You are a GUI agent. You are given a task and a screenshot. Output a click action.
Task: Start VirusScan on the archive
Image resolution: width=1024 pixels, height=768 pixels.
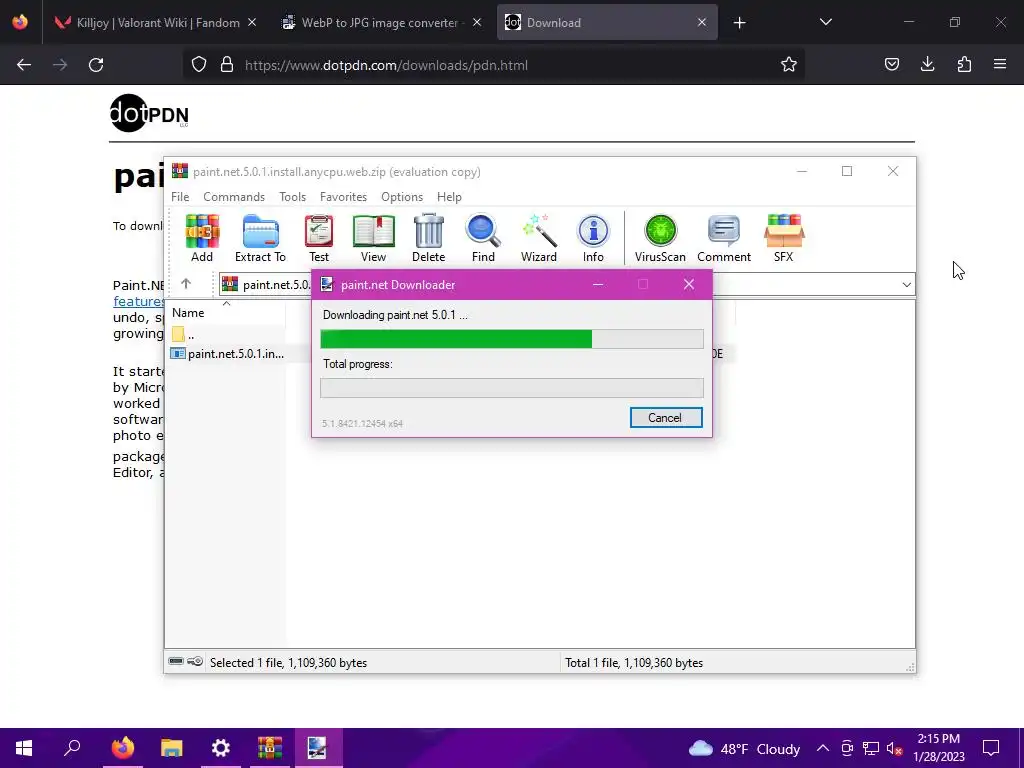660,238
